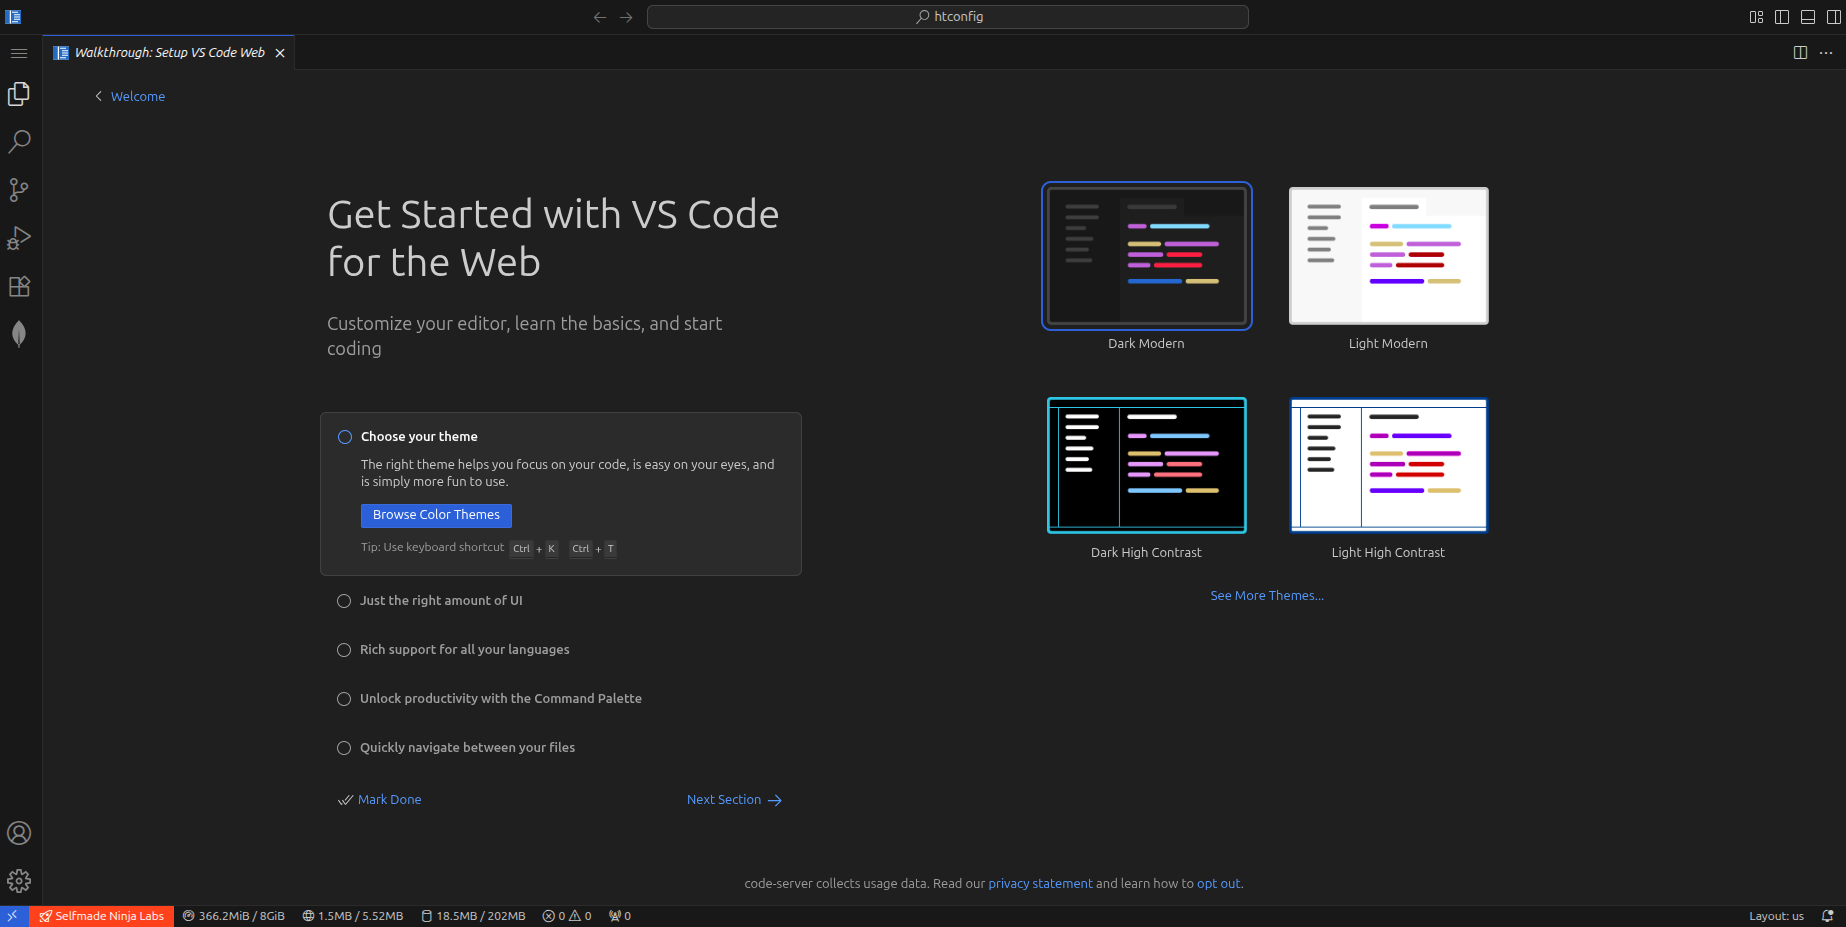
Task: Open the Explorer view in activity bar
Action: click(x=19, y=94)
